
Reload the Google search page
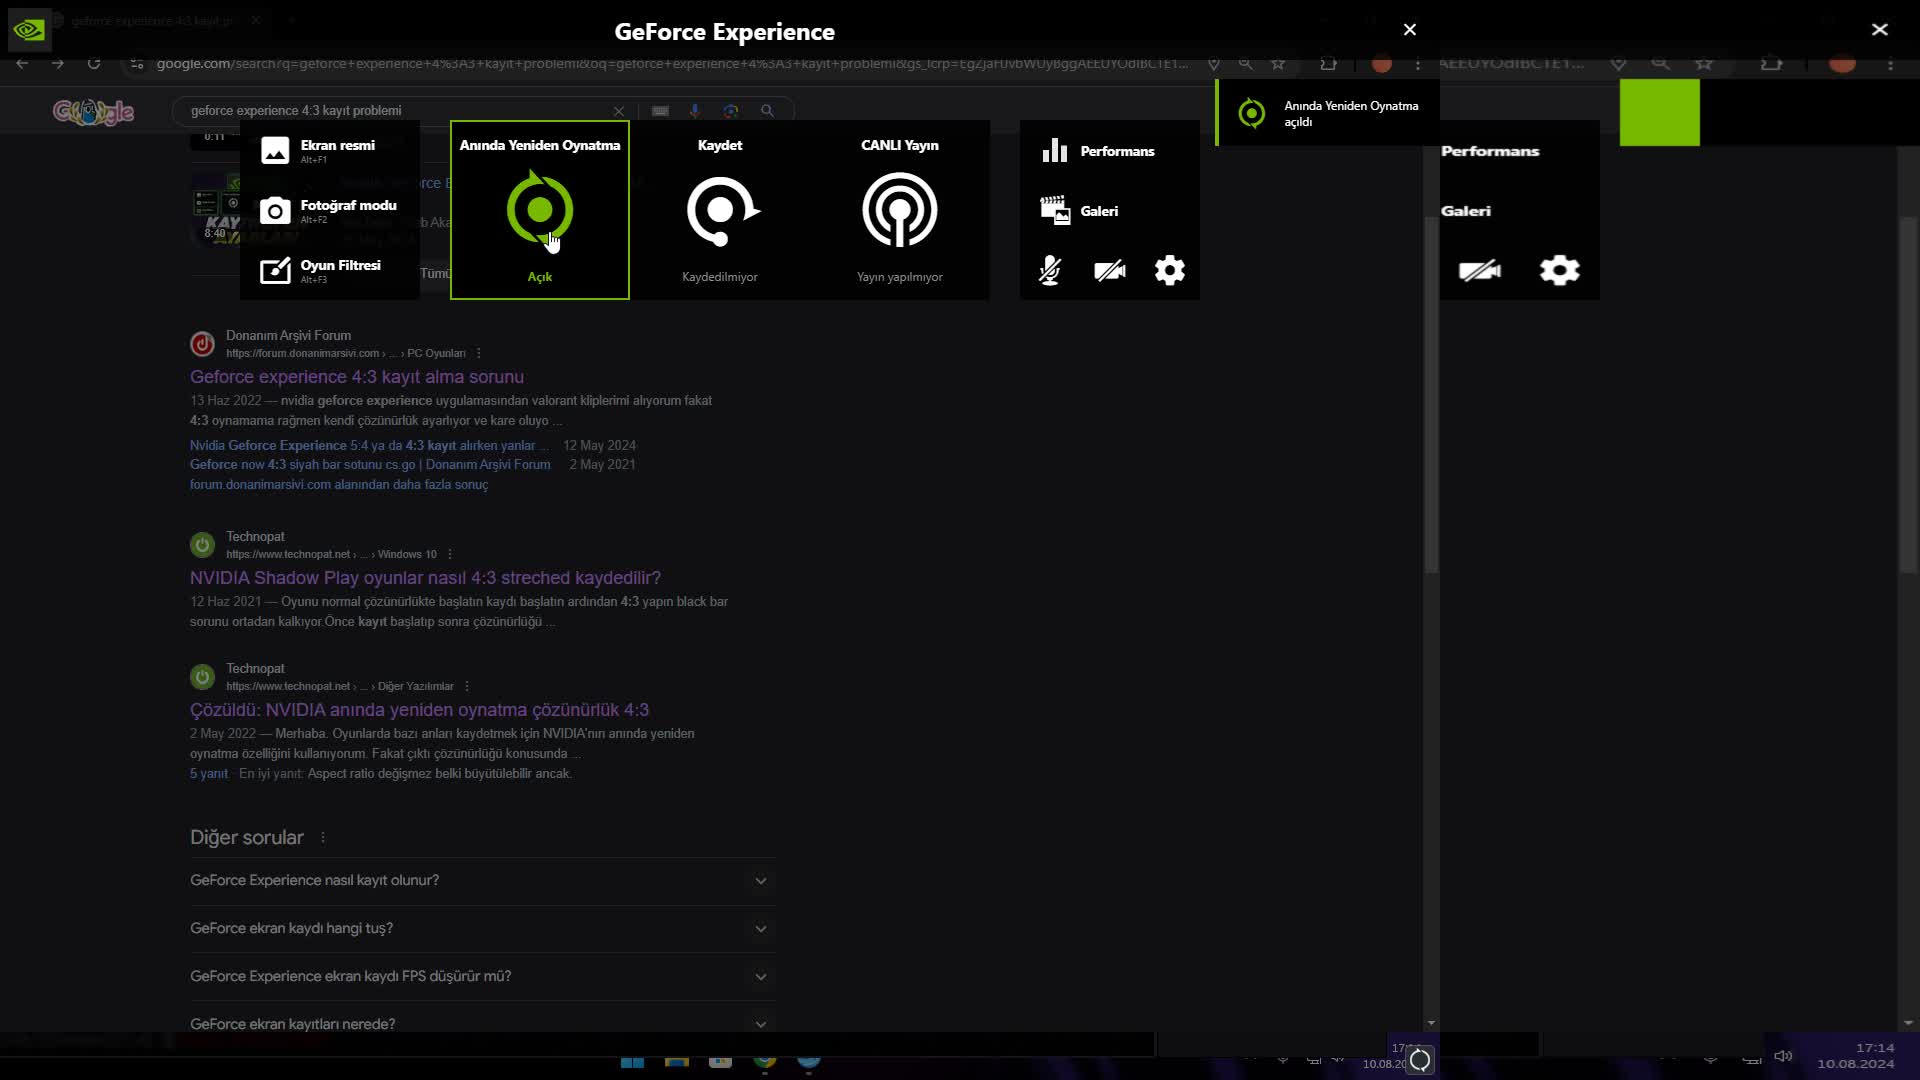(94, 63)
